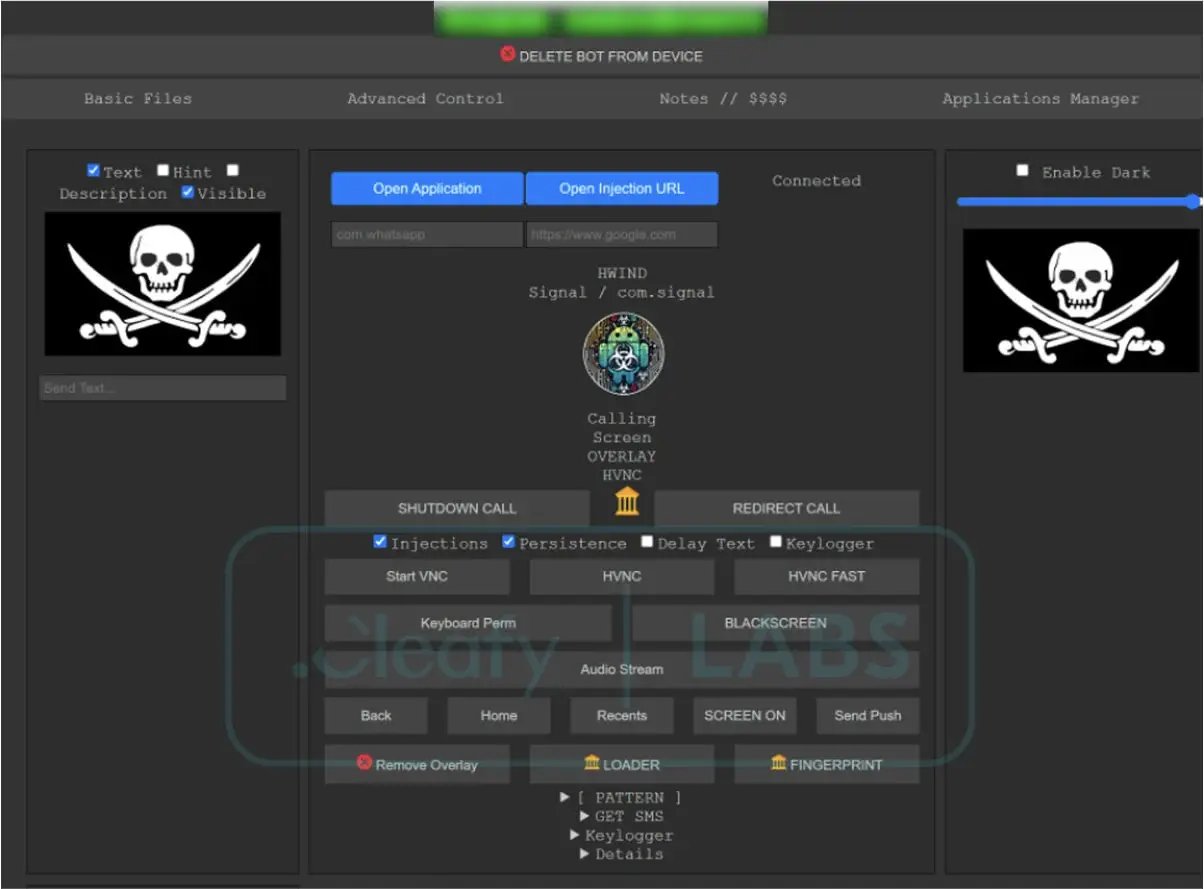The height and width of the screenshot is (889, 1204).
Task: Expand the GET SMS section
Action: point(621,817)
